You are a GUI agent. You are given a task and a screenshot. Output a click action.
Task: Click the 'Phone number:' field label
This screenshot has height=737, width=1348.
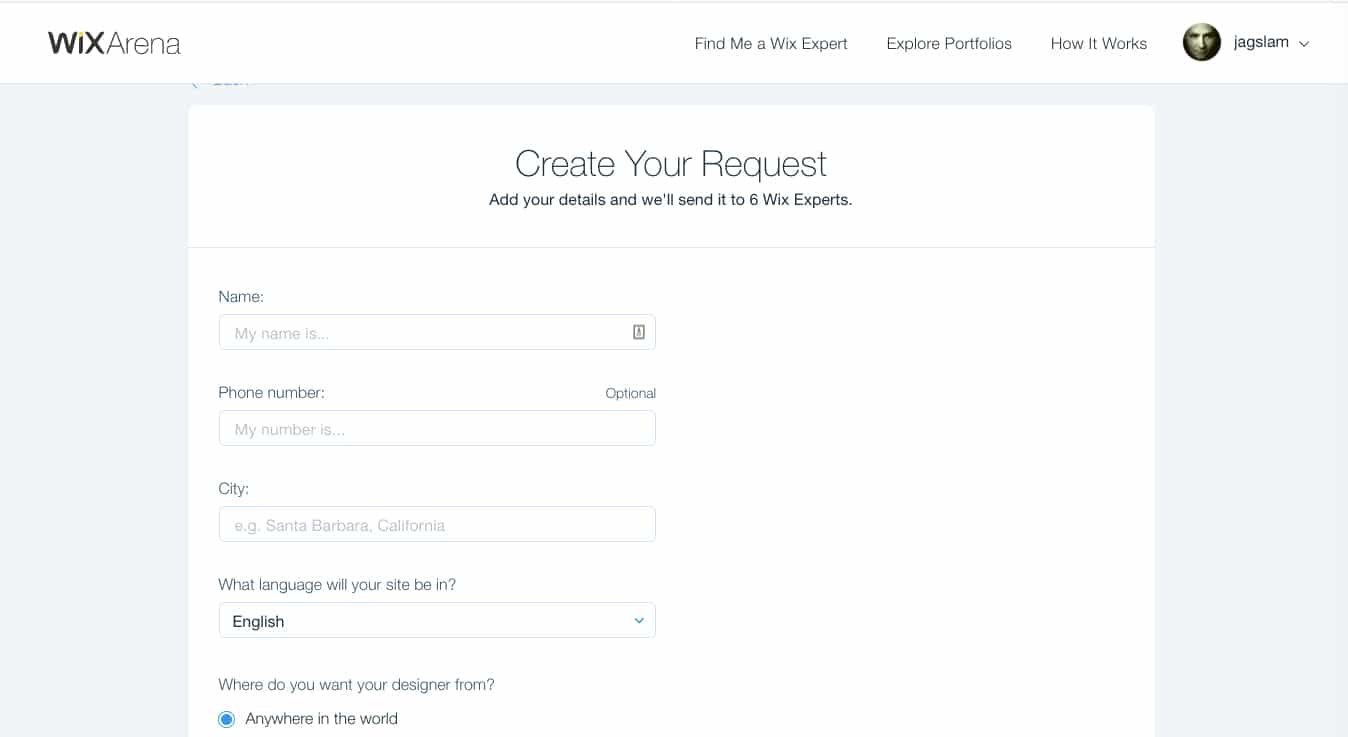(271, 392)
